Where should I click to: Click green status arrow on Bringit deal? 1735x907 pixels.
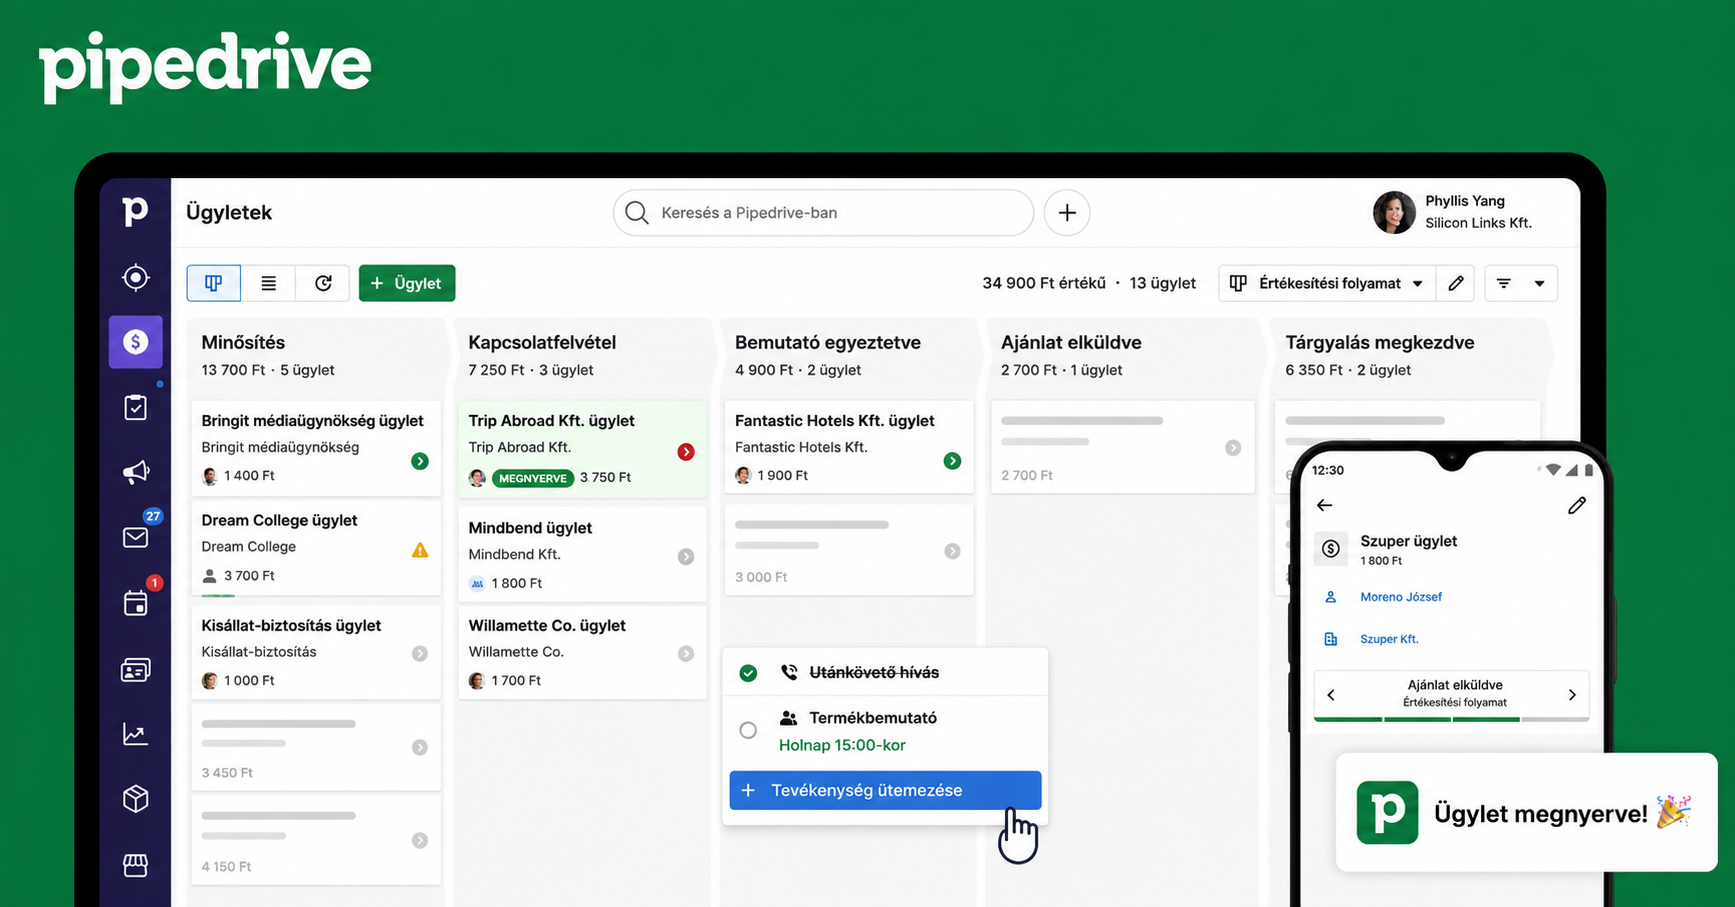pos(420,461)
